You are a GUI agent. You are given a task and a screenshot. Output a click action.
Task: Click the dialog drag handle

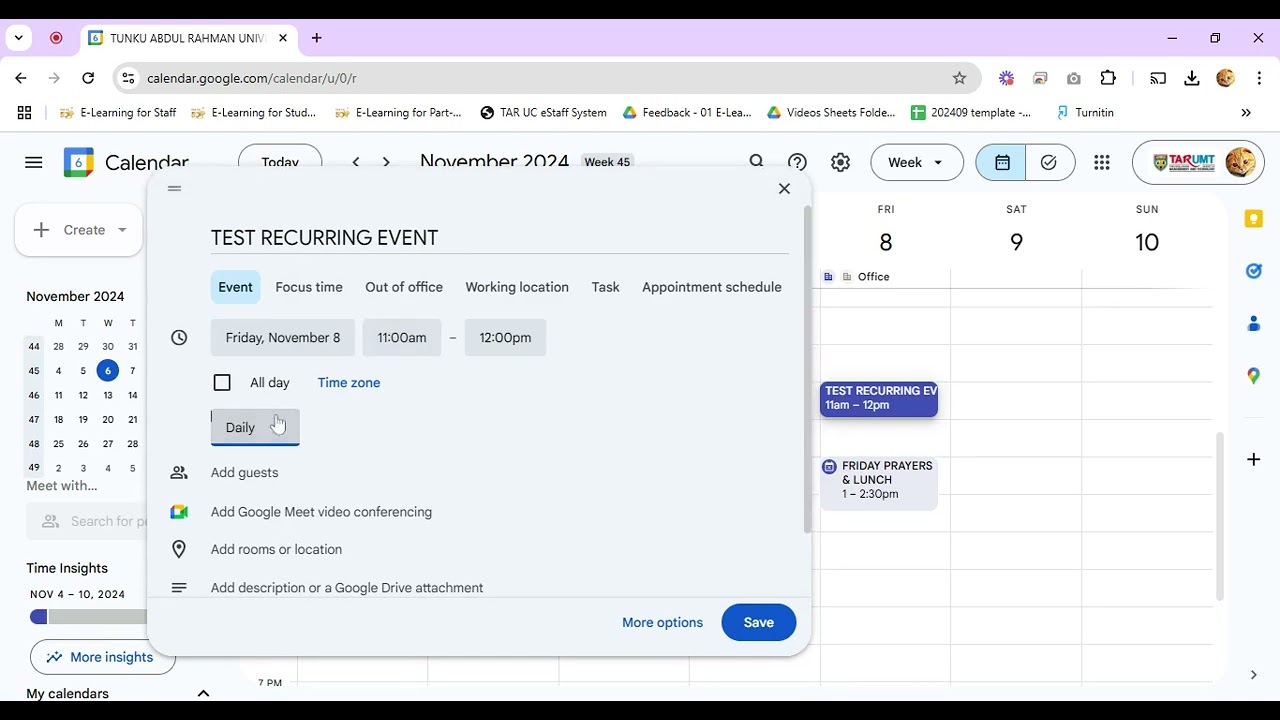point(175,188)
